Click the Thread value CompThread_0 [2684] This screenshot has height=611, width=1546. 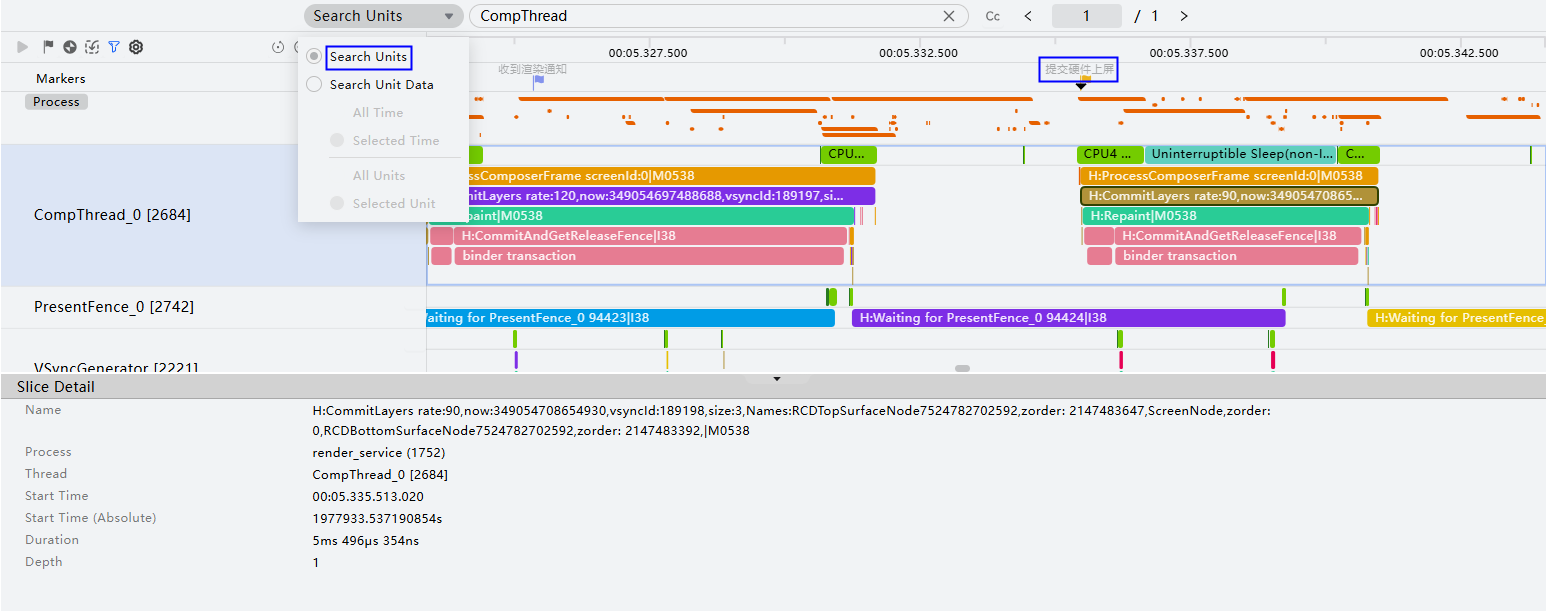380,474
